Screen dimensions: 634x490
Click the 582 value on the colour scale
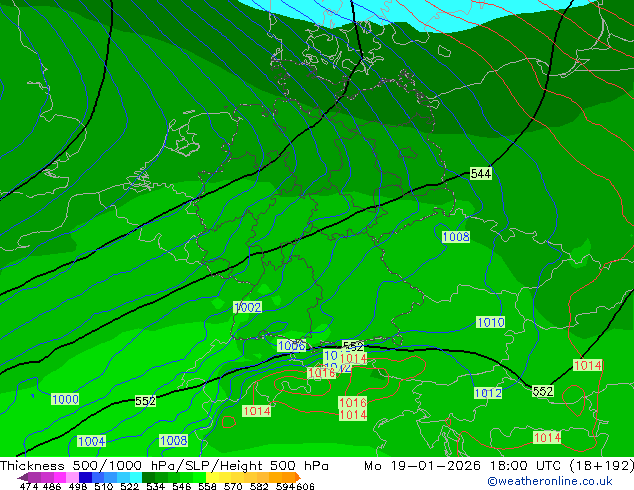point(259,486)
